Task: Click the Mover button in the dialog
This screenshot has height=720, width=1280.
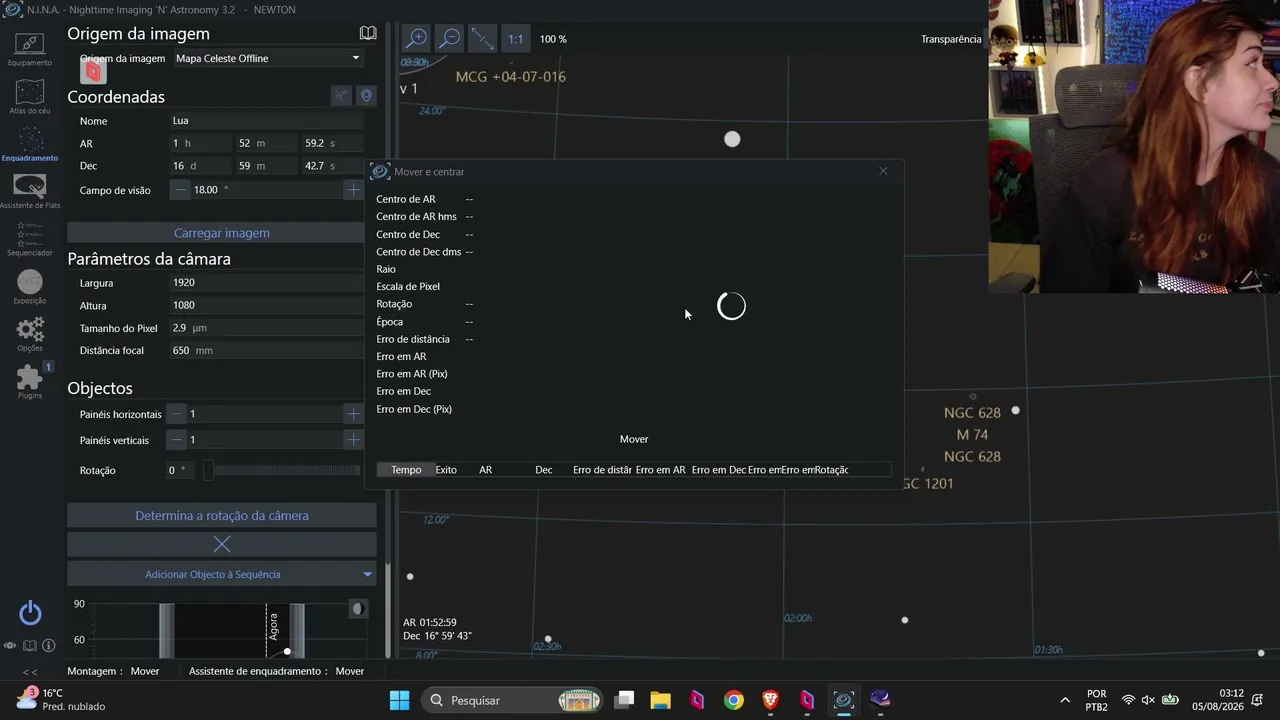Action: coord(634,439)
